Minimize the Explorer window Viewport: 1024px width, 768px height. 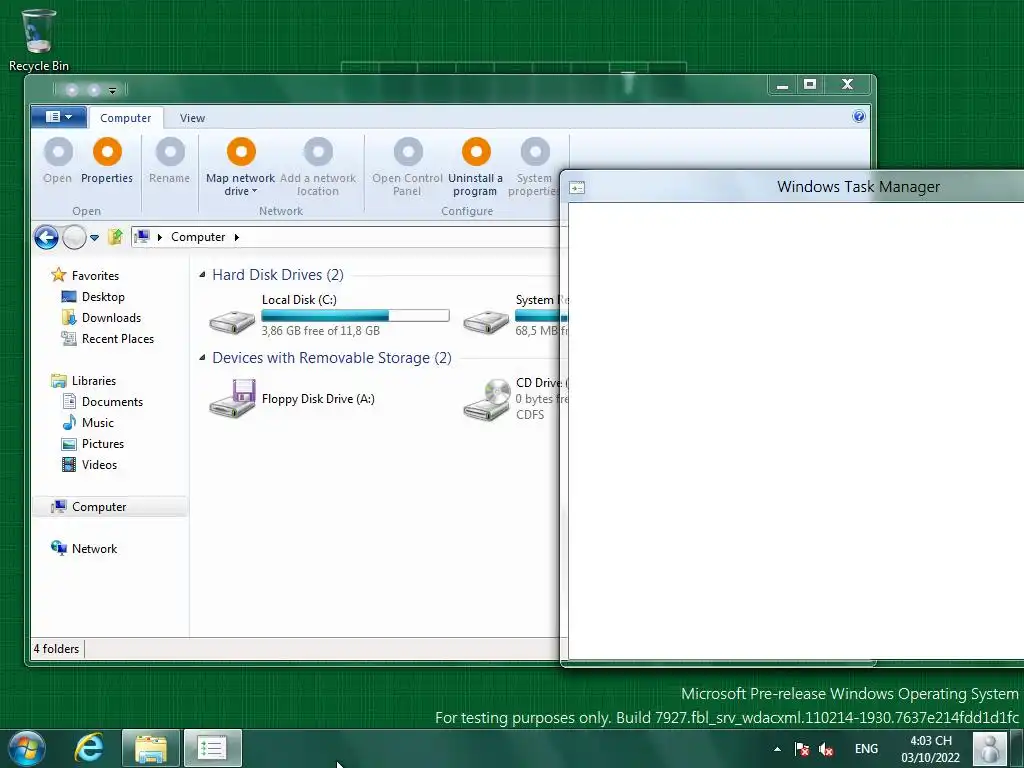(x=782, y=84)
